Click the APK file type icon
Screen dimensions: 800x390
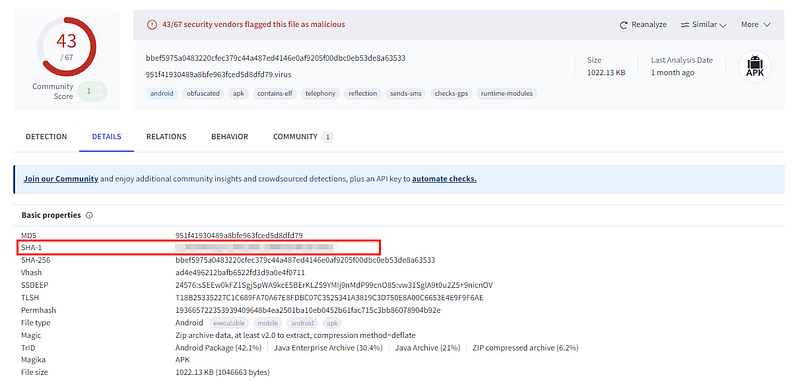(755, 67)
